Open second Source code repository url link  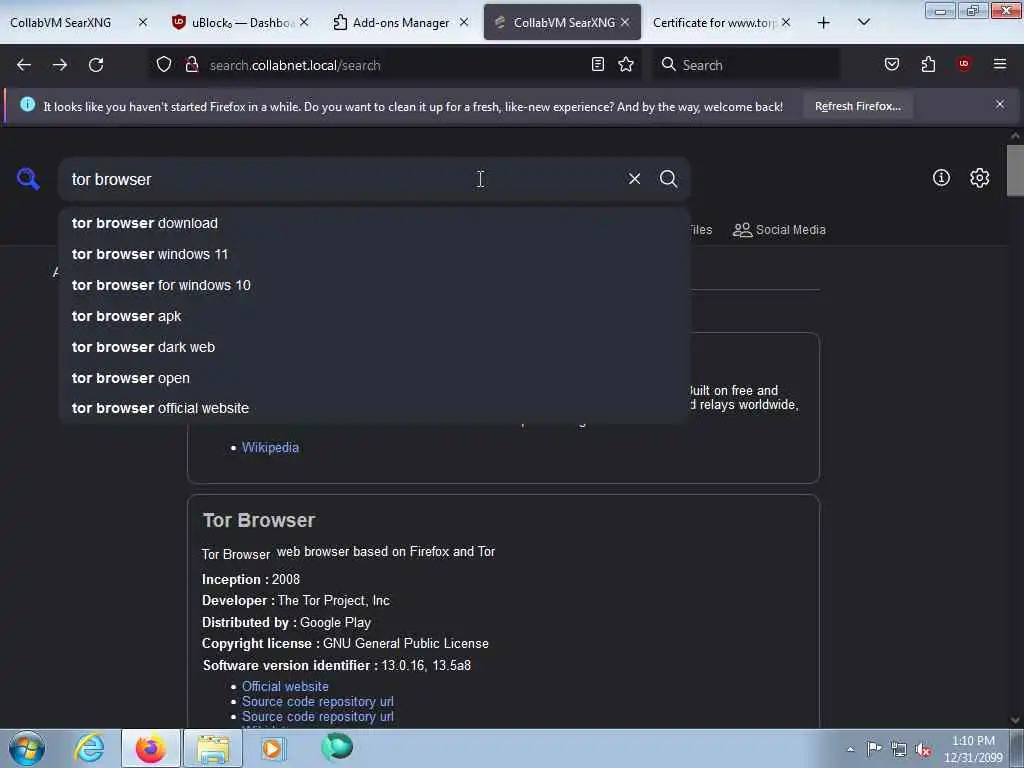(318, 716)
